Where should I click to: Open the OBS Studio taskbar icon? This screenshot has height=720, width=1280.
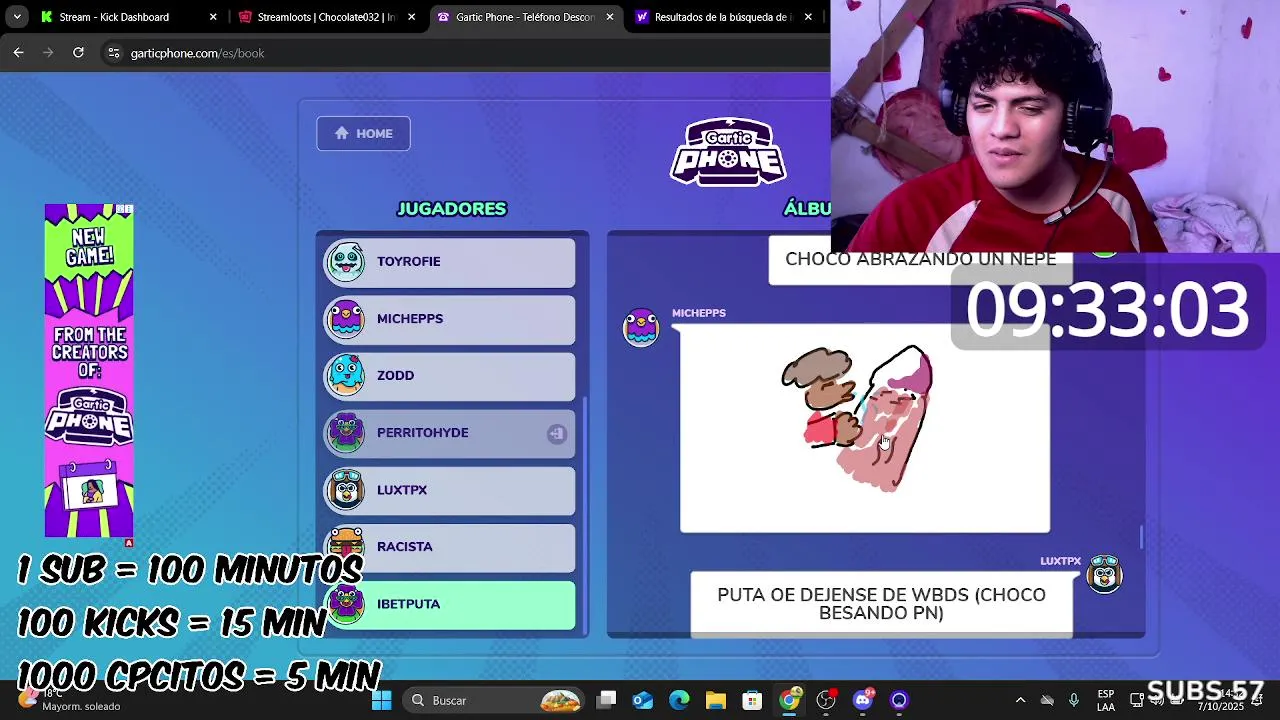coord(826,700)
